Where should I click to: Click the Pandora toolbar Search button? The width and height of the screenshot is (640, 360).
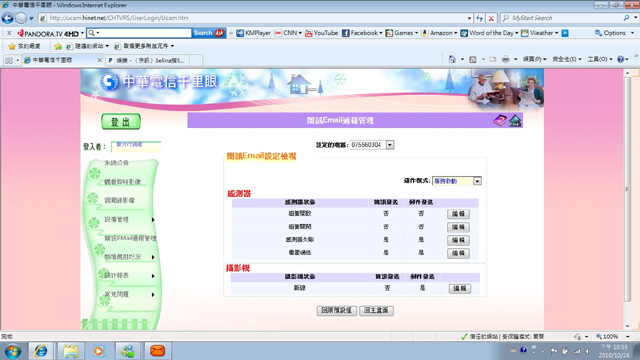[x=209, y=33]
